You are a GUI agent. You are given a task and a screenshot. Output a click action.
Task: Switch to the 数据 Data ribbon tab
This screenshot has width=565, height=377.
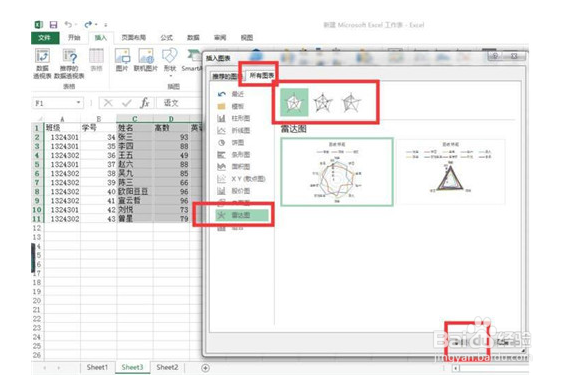193,37
